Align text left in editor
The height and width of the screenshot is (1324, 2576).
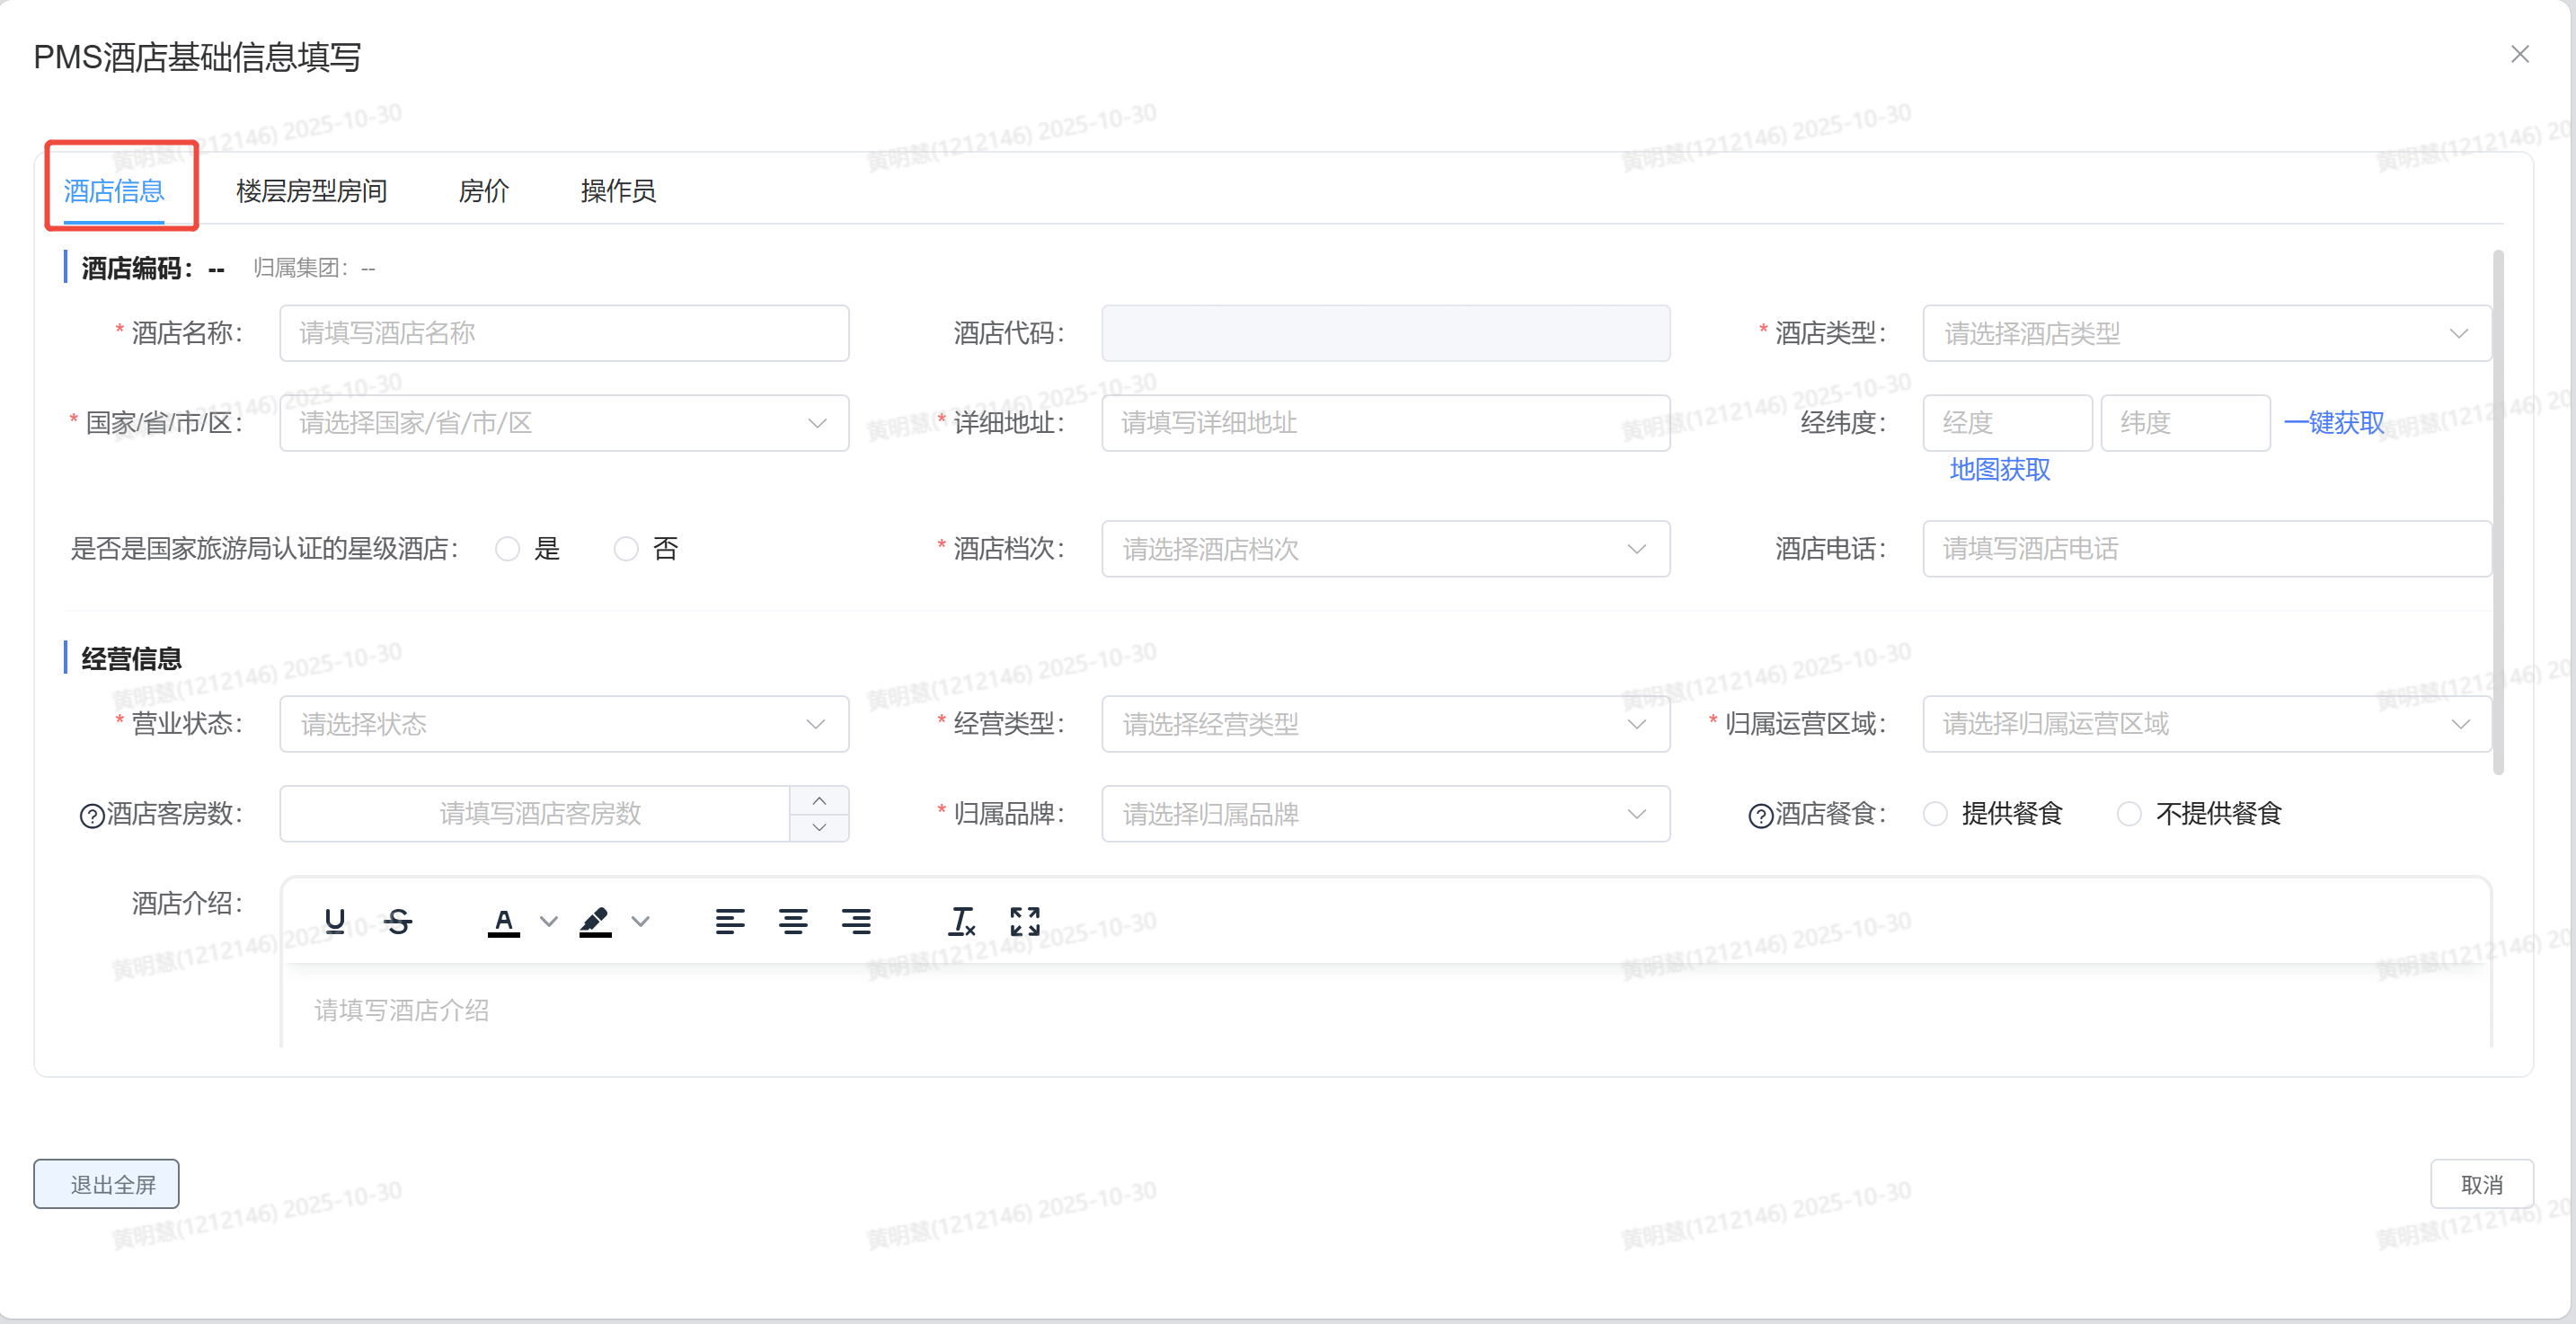point(730,921)
